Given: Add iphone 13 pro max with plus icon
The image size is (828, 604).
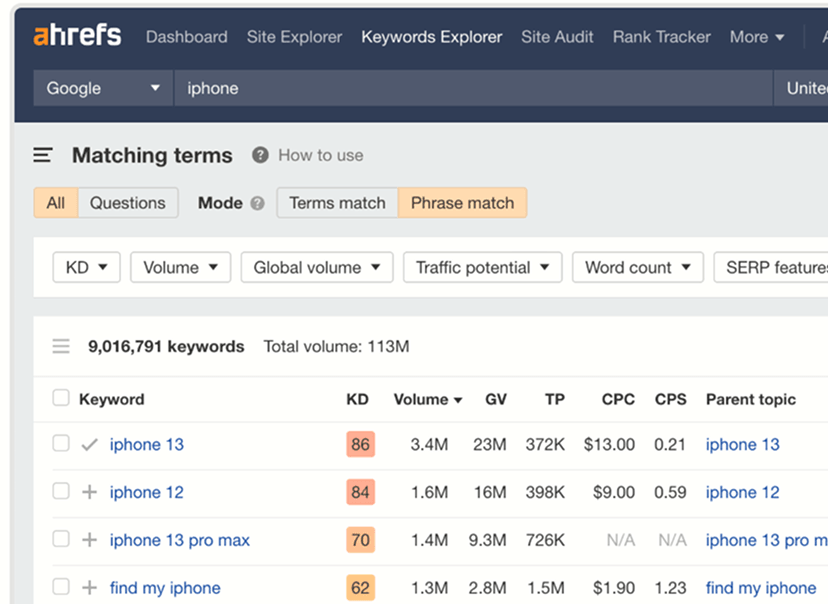Looking at the screenshot, I should tap(90, 540).
